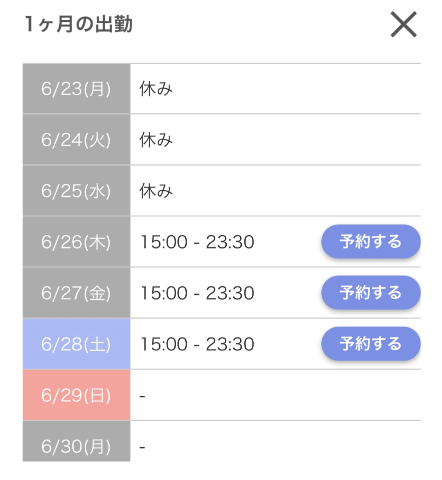The width and height of the screenshot is (442, 480).
Task: Click 予約する for 6/26 Thursday
Action: pyautogui.click(x=371, y=241)
